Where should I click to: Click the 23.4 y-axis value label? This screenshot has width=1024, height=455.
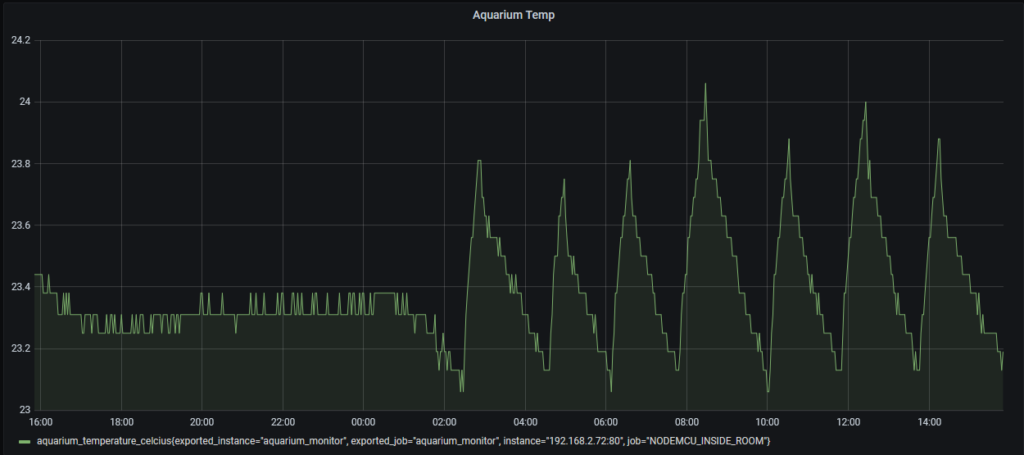[20, 287]
